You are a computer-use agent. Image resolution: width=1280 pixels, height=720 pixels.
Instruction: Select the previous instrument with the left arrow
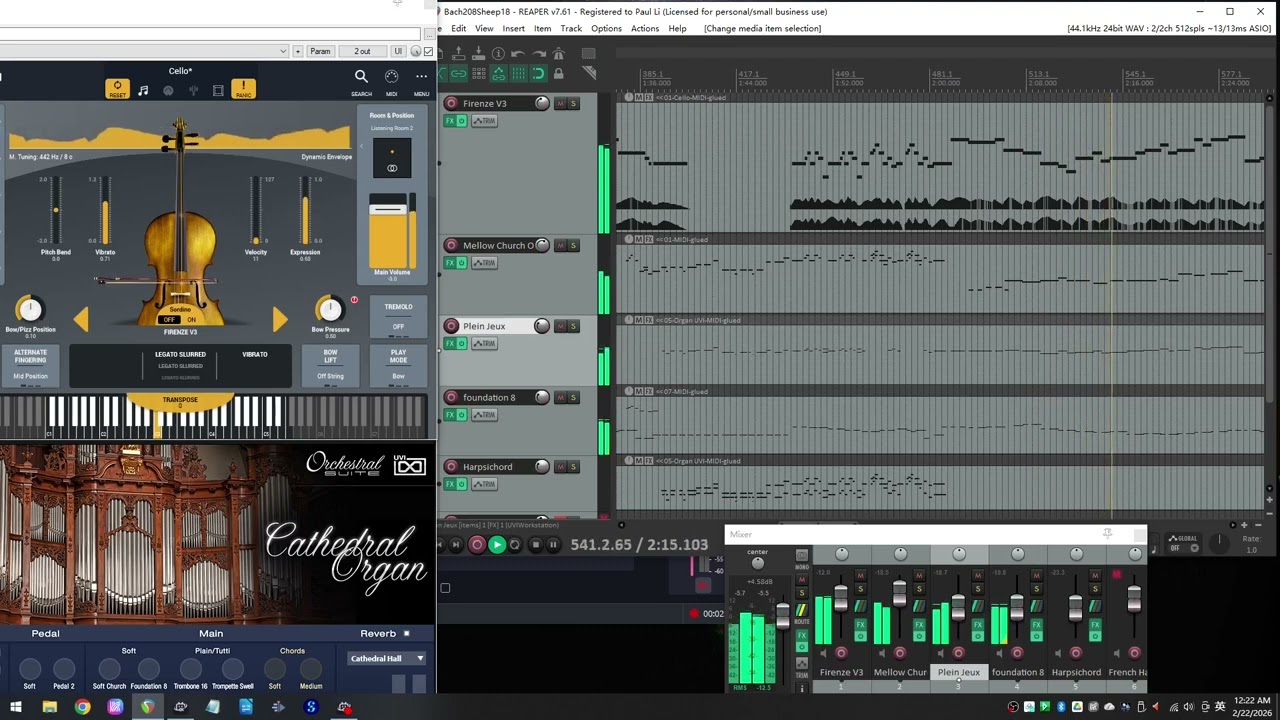tap(81, 319)
